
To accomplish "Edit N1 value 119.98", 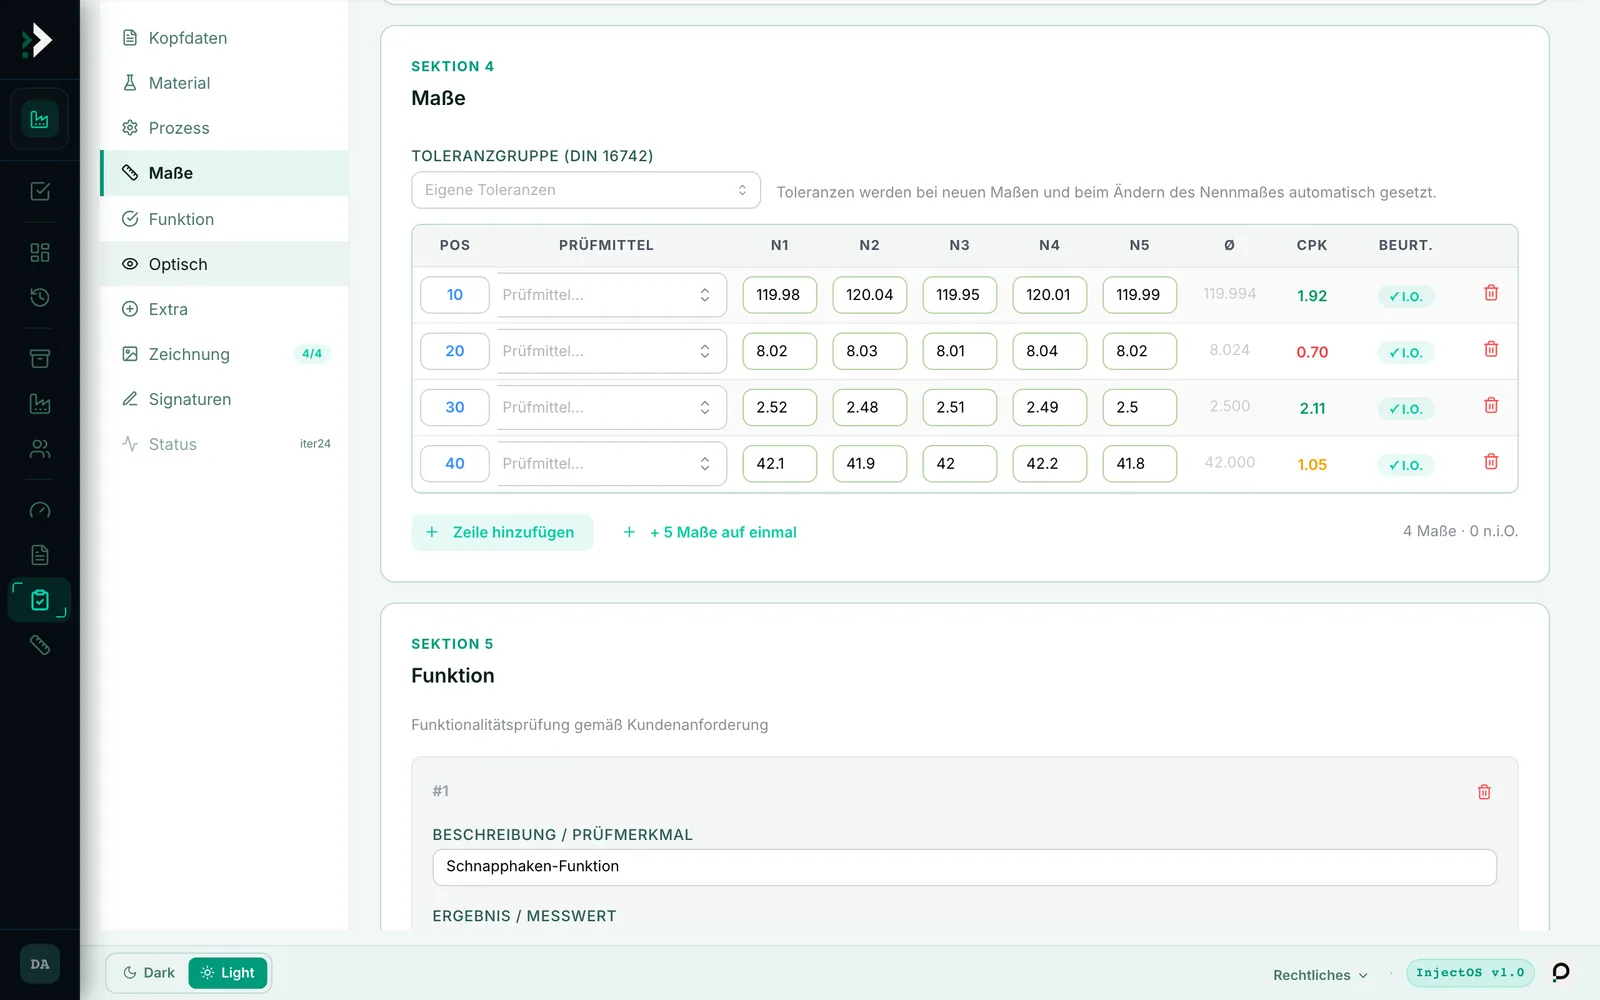I will point(780,295).
